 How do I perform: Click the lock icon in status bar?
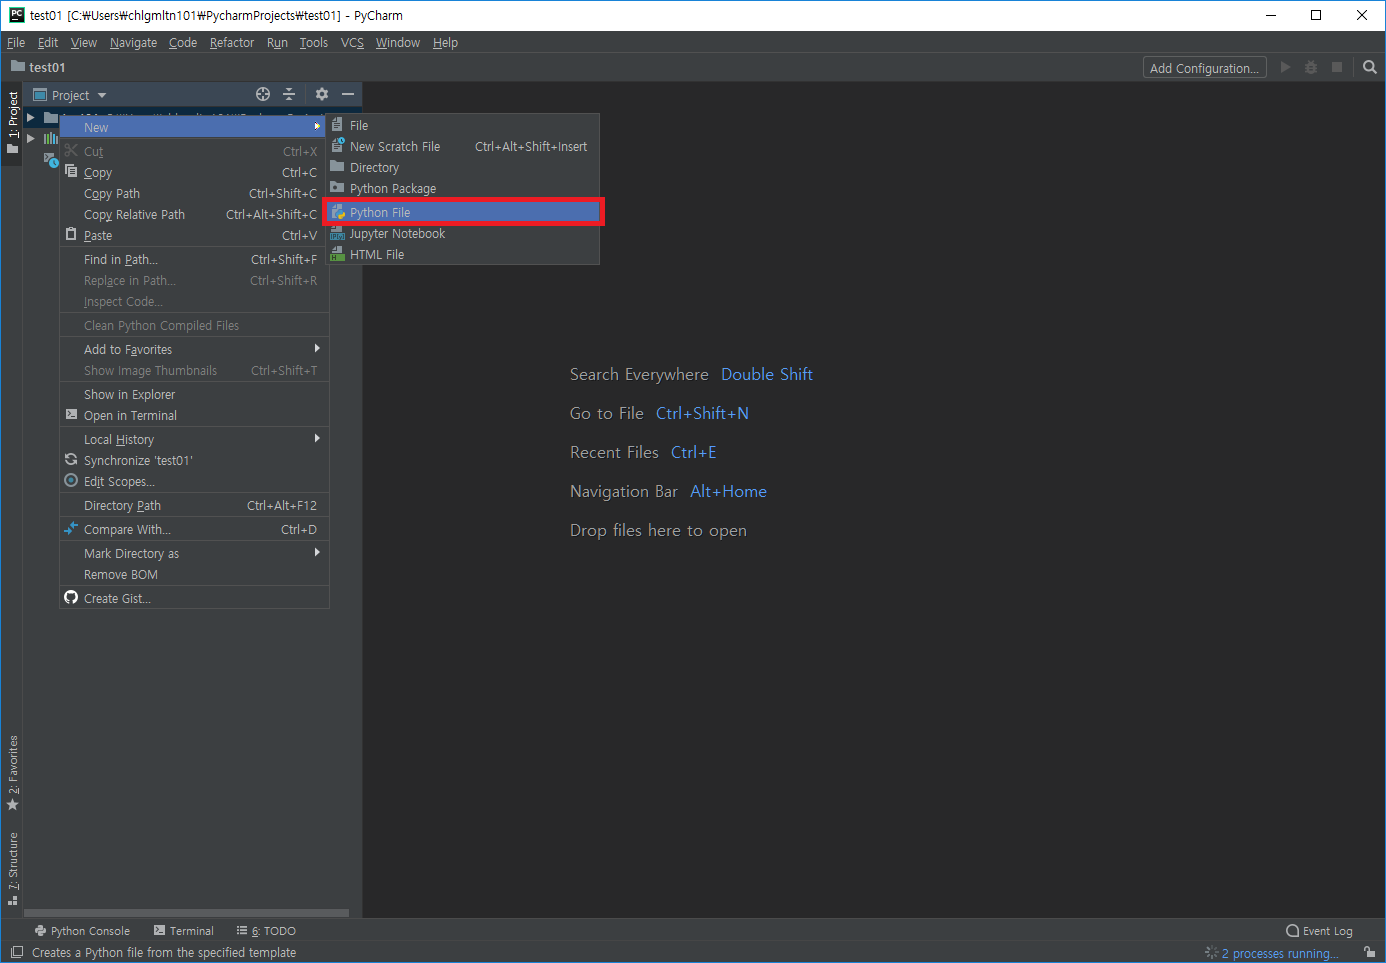1369,952
